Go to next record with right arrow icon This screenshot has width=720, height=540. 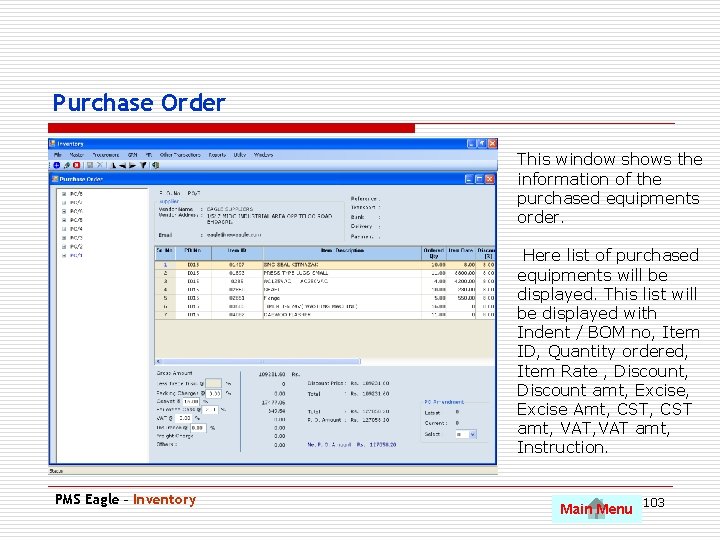click(x=132, y=165)
